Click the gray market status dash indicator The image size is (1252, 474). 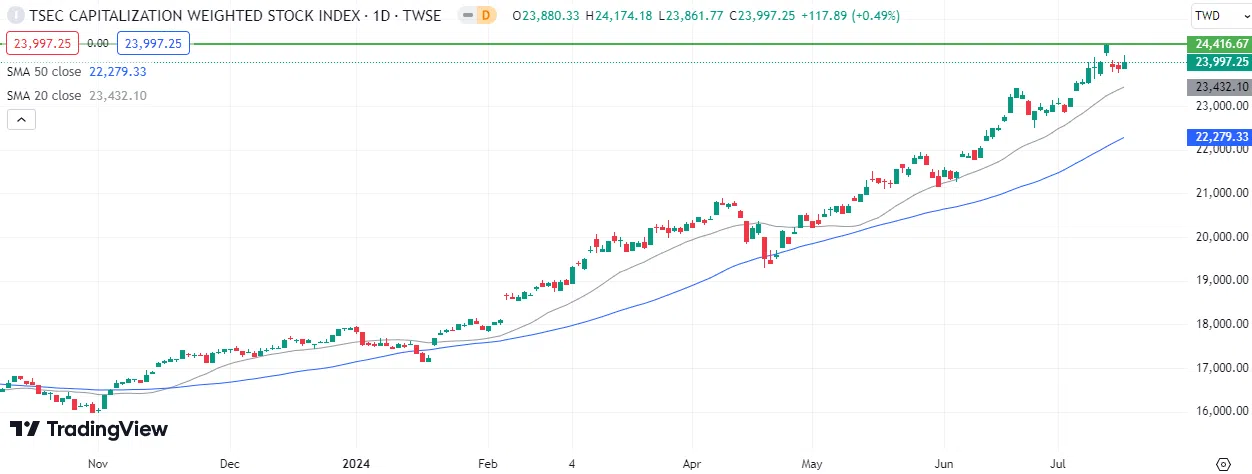pos(466,16)
